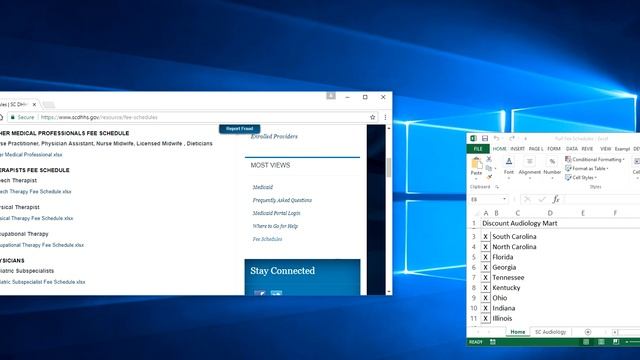Image resolution: width=640 pixels, height=360 pixels.
Task: Toggle the North Carolina X checkbox
Action: [x=485, y=247]
